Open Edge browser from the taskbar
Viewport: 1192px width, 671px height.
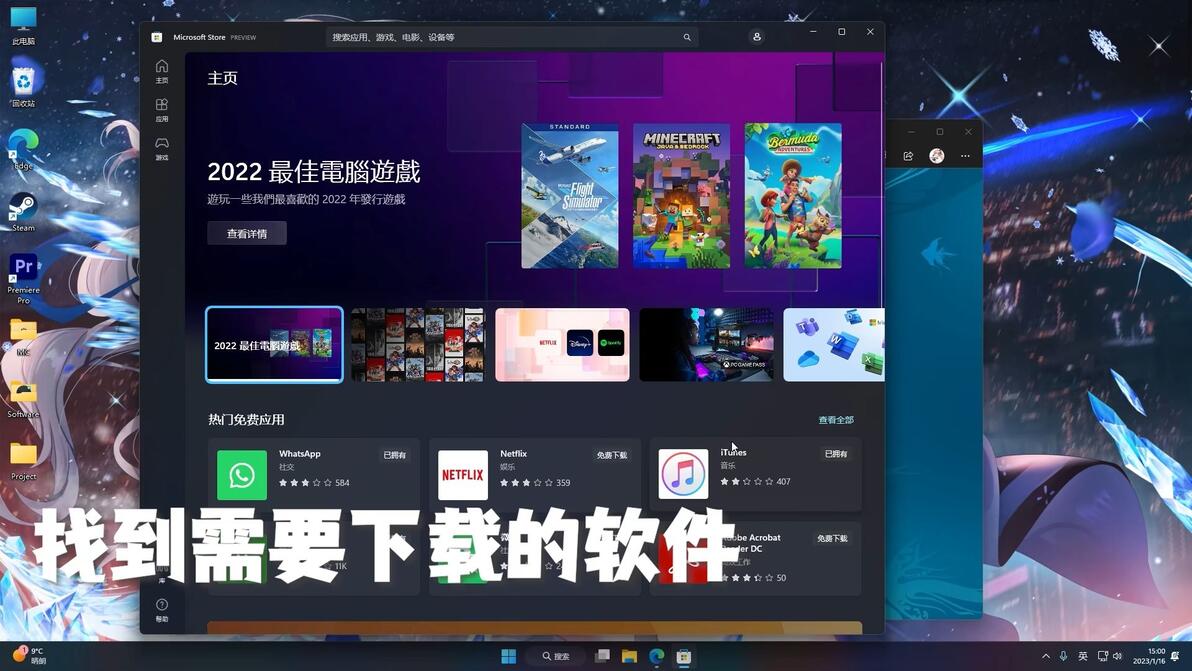tap(657, 656)
